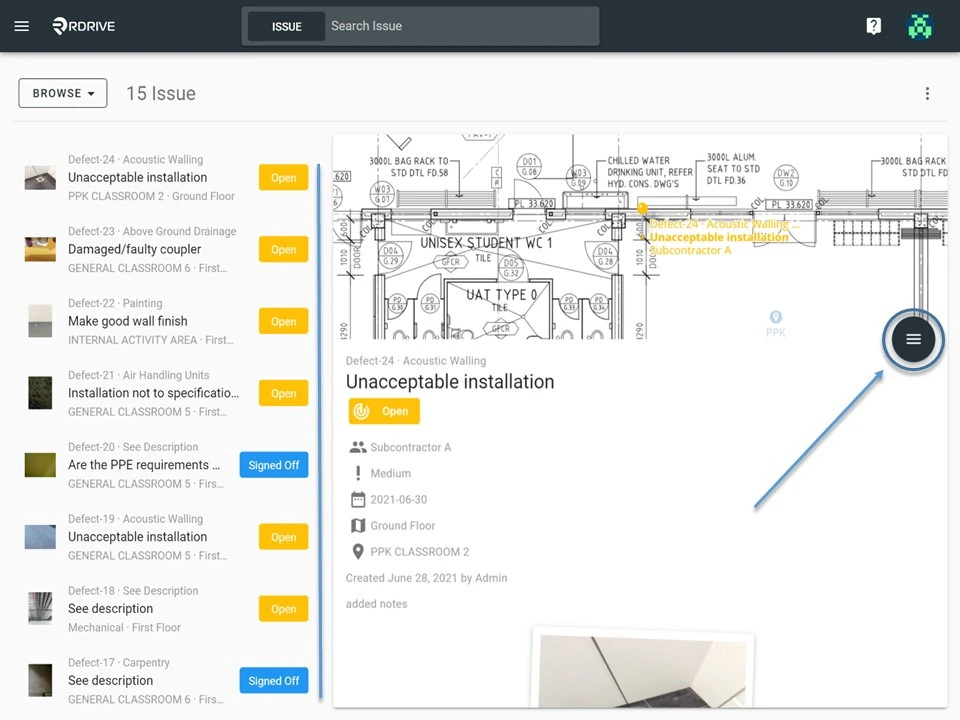Screen dimensions: 960x720
Task: Open the Defect-17 thumbnail image
Action: coord(40,681)
